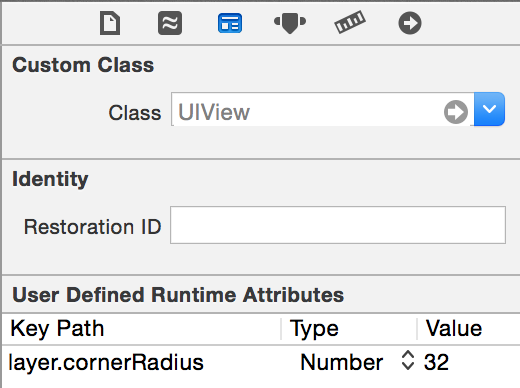Open the Quick Help inspector tab
520x388 pixels.
pyautogui.click(x=170, y=23)
